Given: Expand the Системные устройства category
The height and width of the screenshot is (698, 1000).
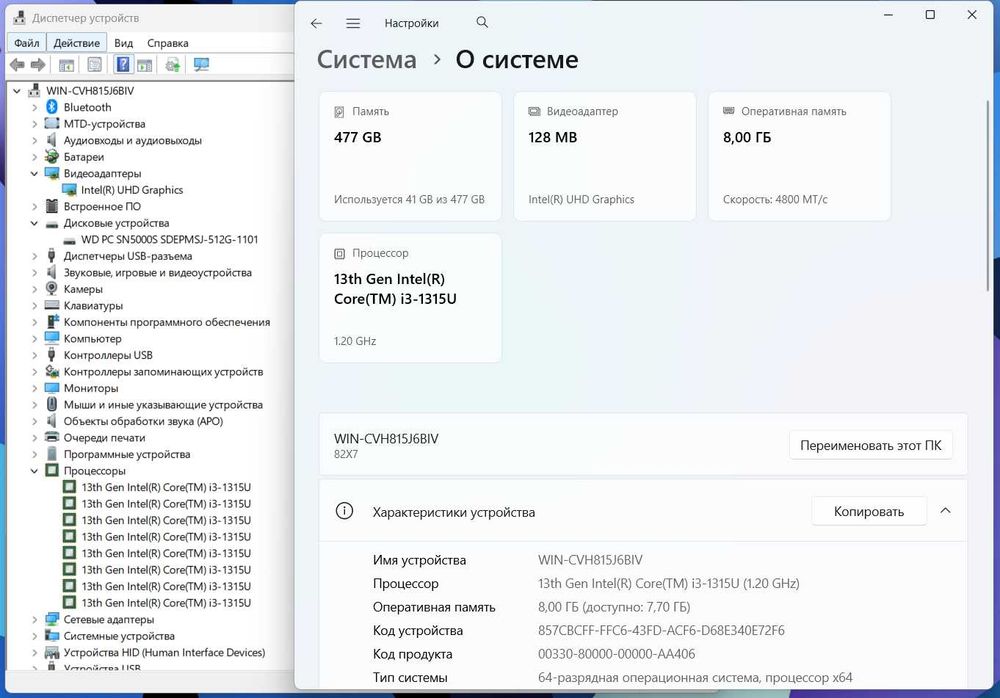Looking at the screenshot, I should [x=34, y=636].
